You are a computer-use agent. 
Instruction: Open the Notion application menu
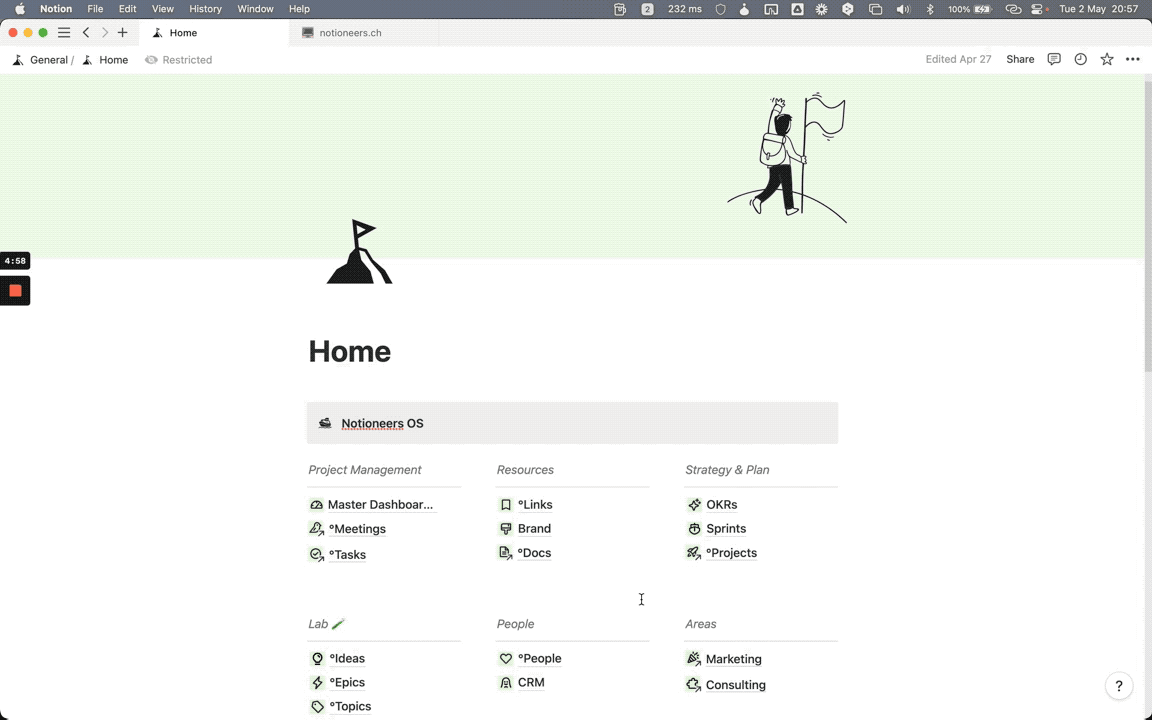pyautogui.click(x=56, y=9)
